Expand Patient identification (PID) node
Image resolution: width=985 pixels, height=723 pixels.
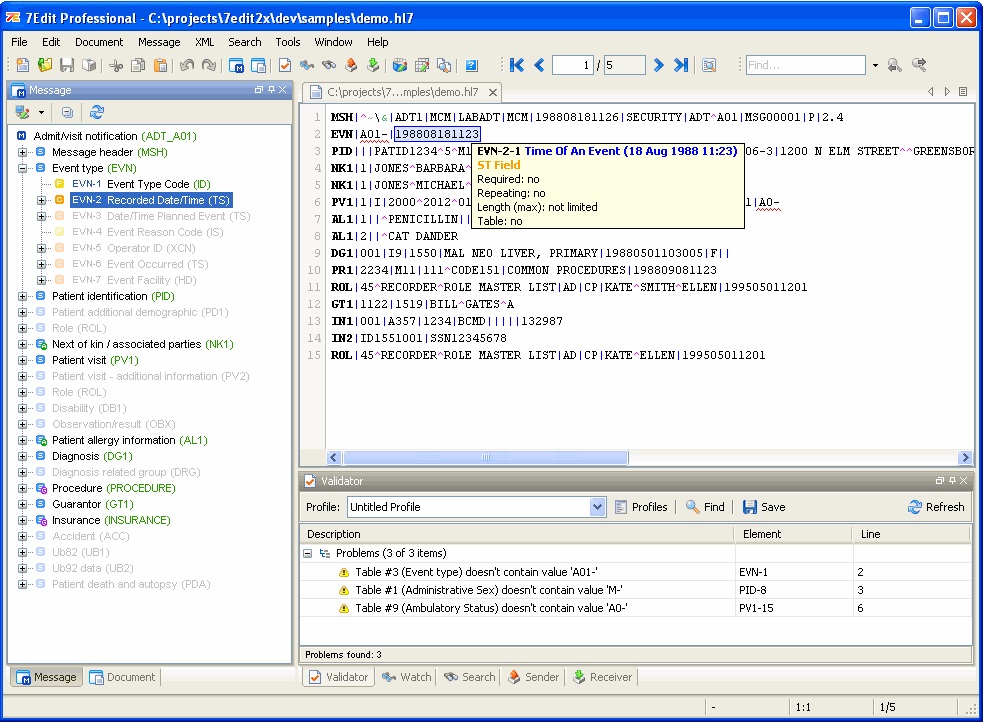click(x=23, y=297)
